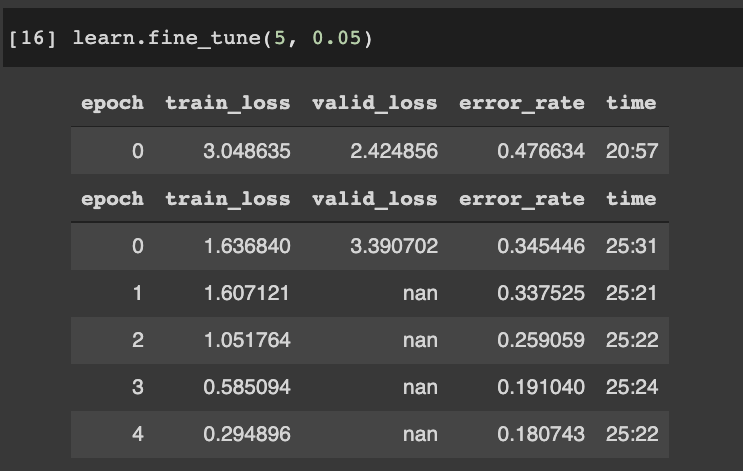Click train_loss value 3.048635
Screen dimensions: 743x471
click(x=247, y=151)
